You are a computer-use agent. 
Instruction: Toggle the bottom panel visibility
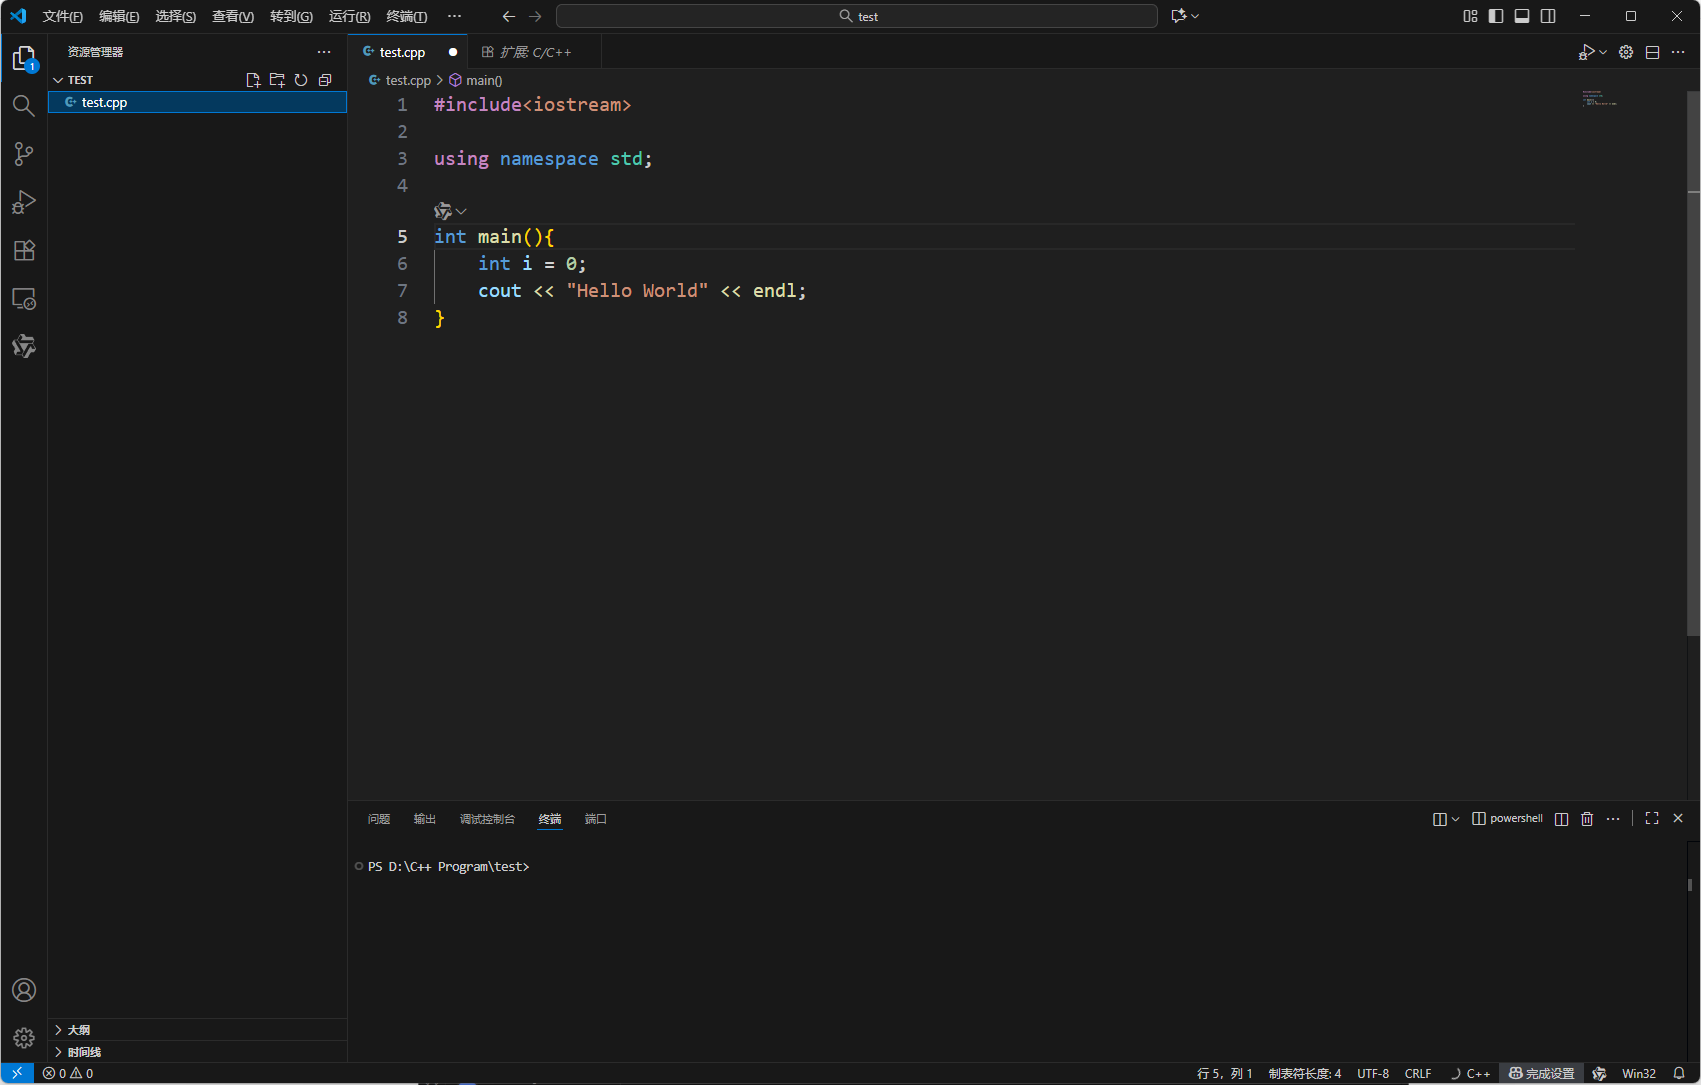pos(1522,16)
